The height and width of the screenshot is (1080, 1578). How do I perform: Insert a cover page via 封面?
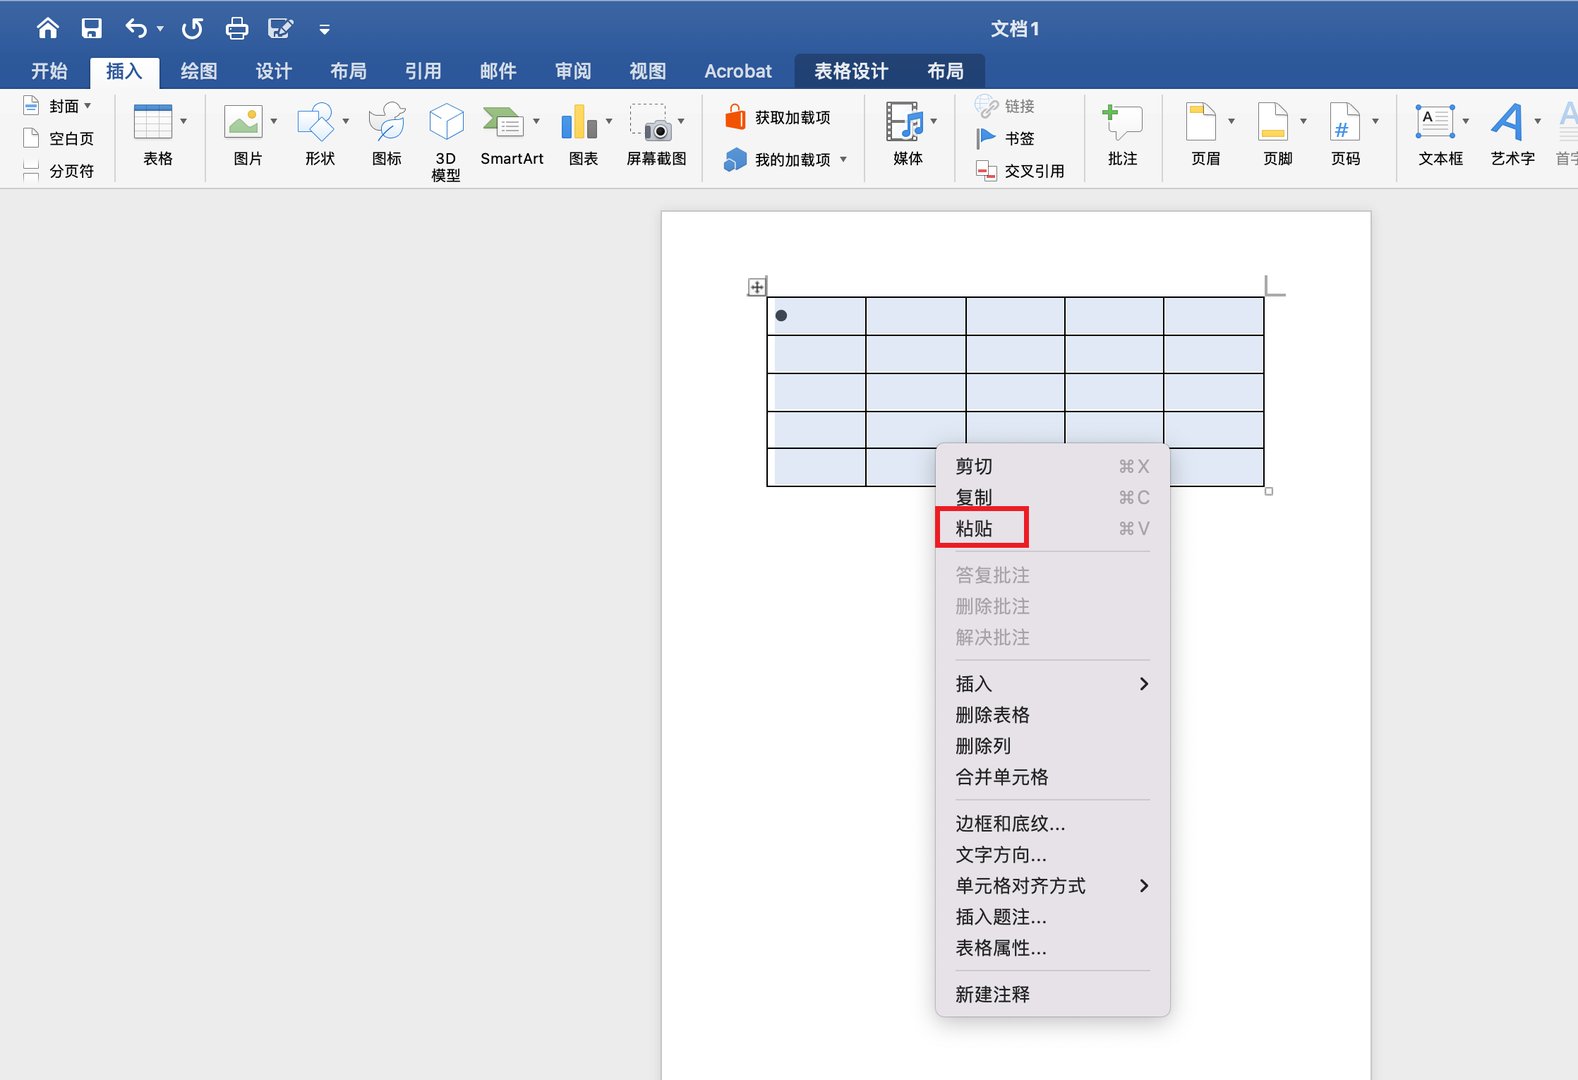pos(58,106)
